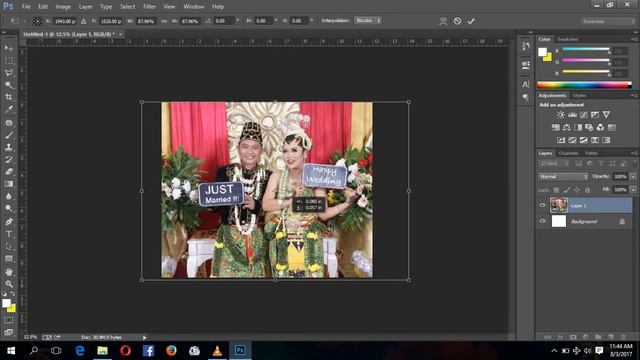The width and height of the screenshot is (640, 360).
Task: Add a Brightness/Contrast adjustment
Action: [561, 115]
